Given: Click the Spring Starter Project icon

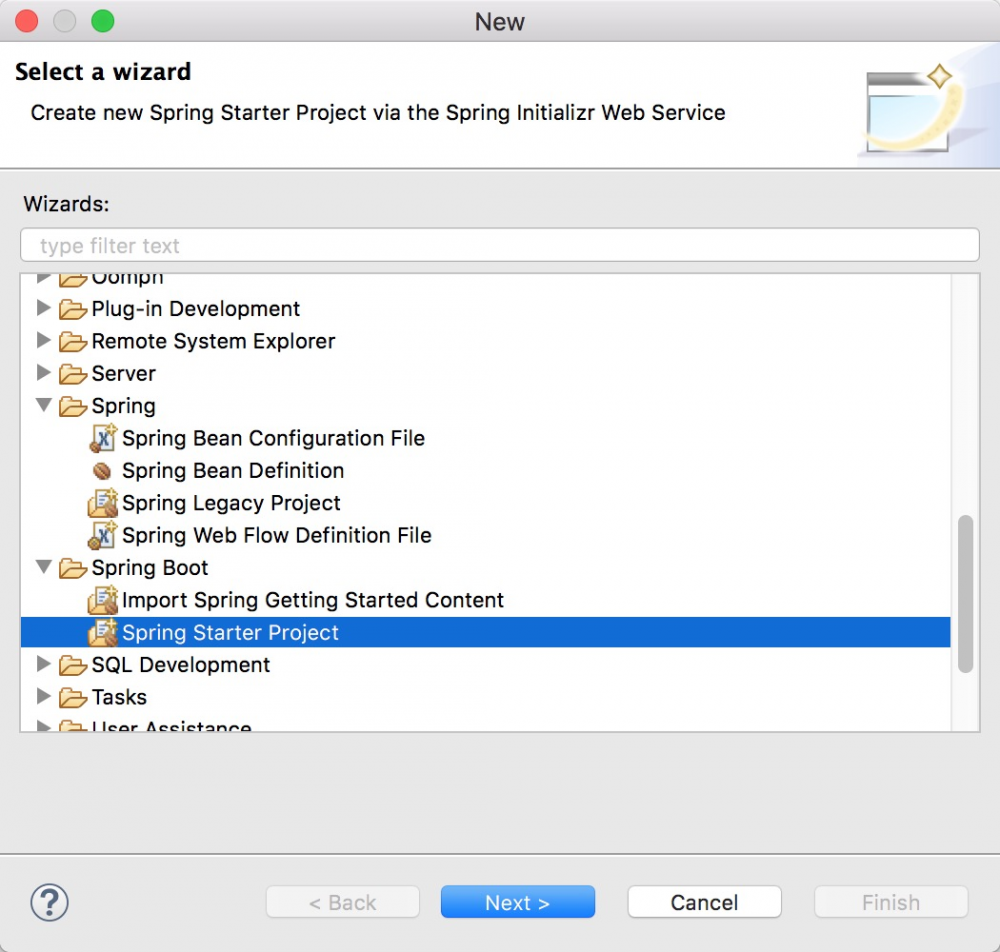Looking at the screenshot, I should coord(102,633).
